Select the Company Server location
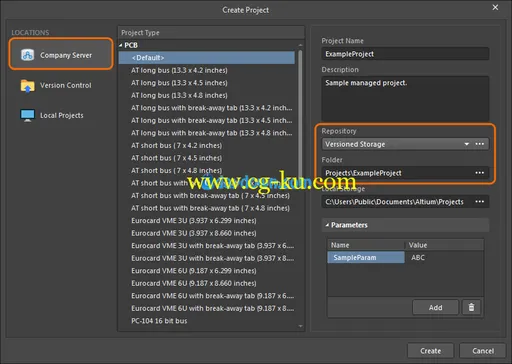Viewport: 512px width, 364px height. [61, 54]
